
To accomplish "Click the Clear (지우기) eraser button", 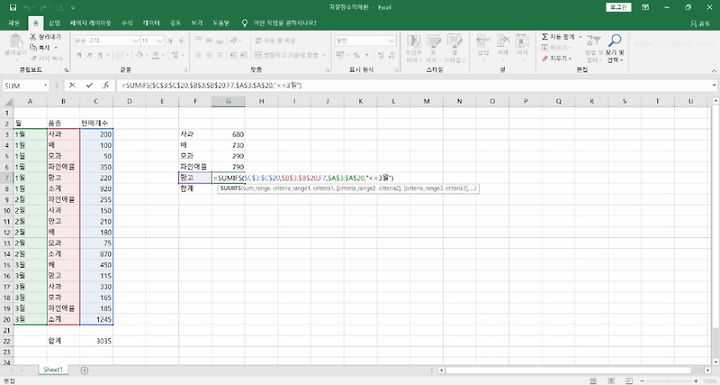I will (556, 58).
